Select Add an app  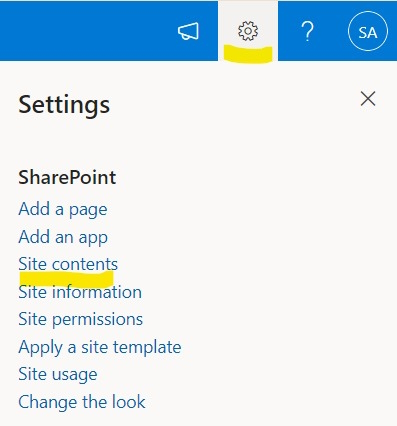pos(63,237)
